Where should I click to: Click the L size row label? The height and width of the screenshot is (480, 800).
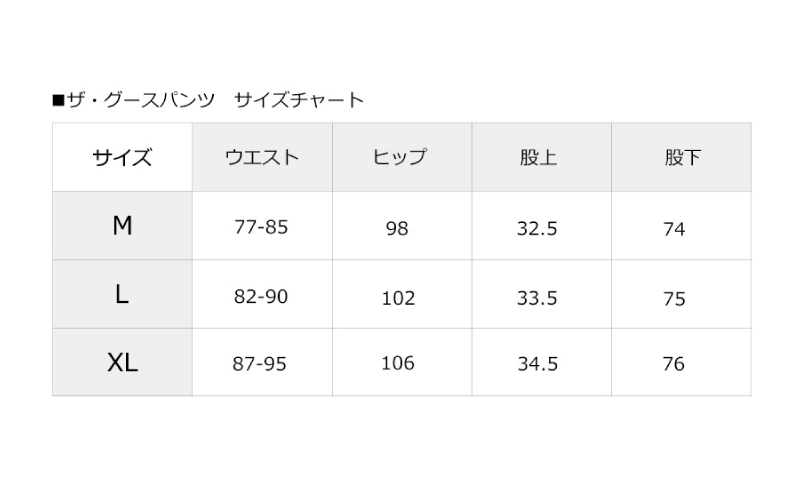tap(122, 294)
